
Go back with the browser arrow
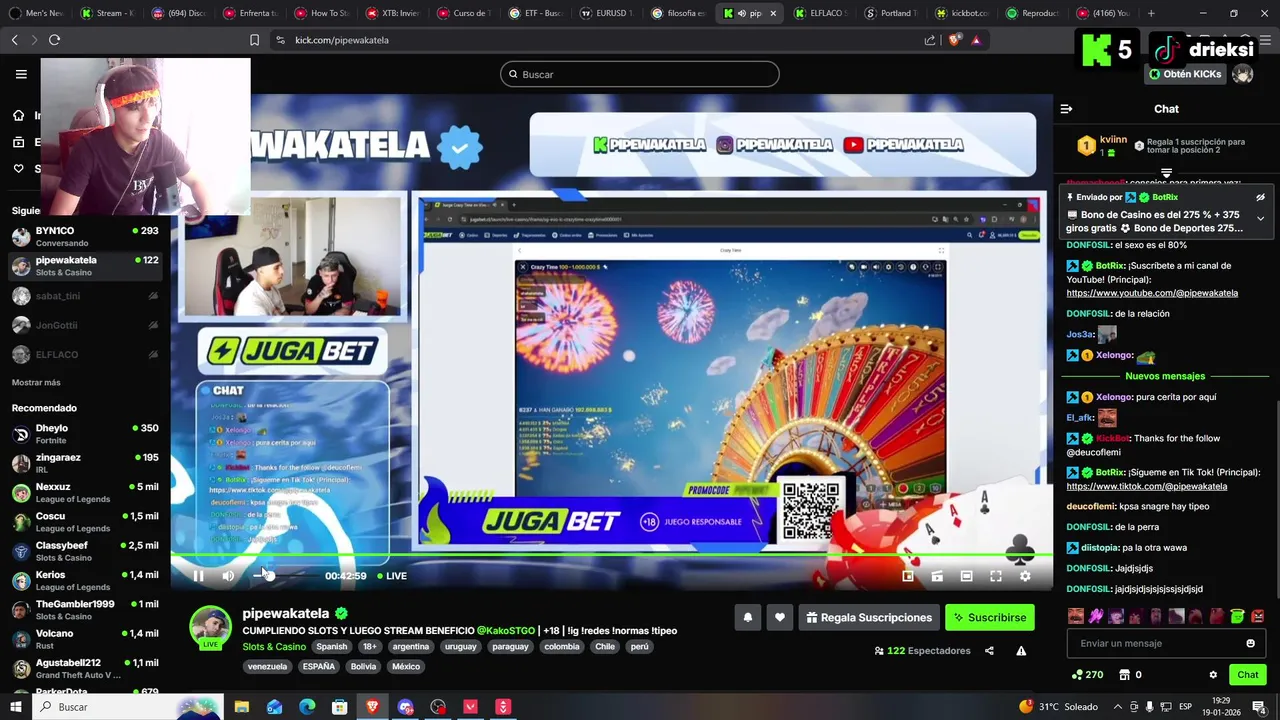tap(14, 40)
